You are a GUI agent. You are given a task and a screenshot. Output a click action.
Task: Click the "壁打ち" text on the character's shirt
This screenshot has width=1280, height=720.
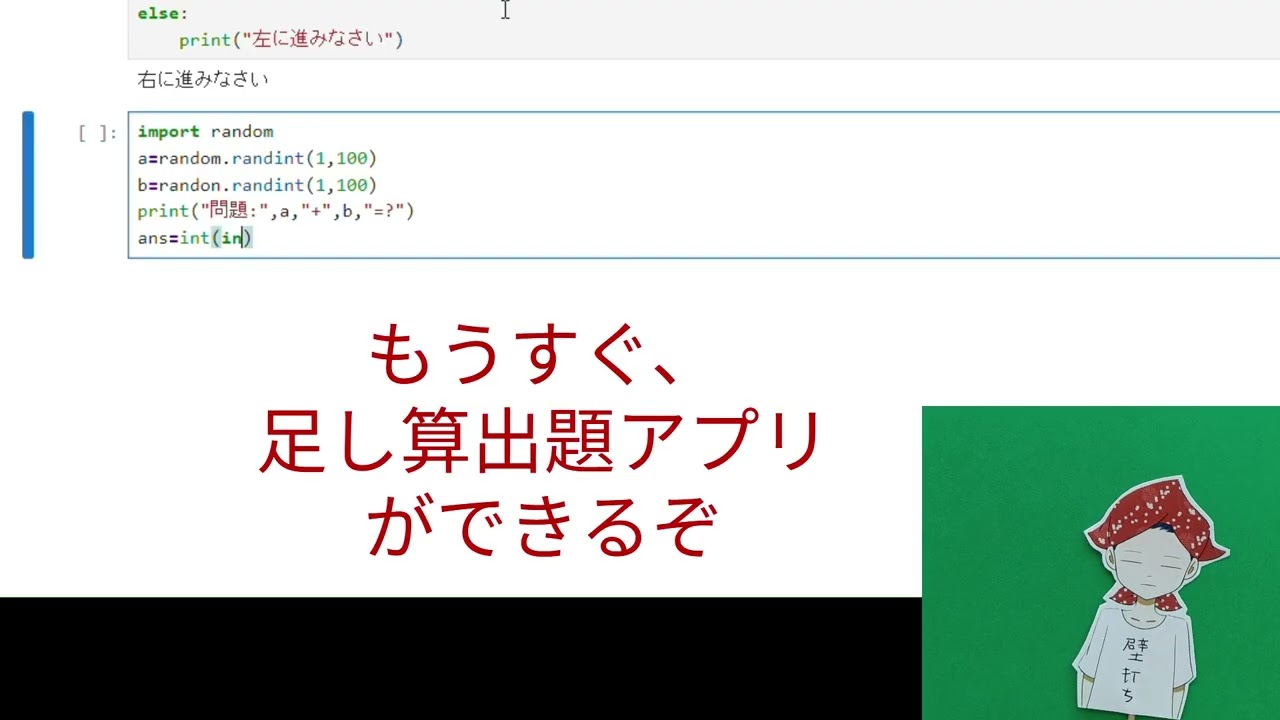1135,663
